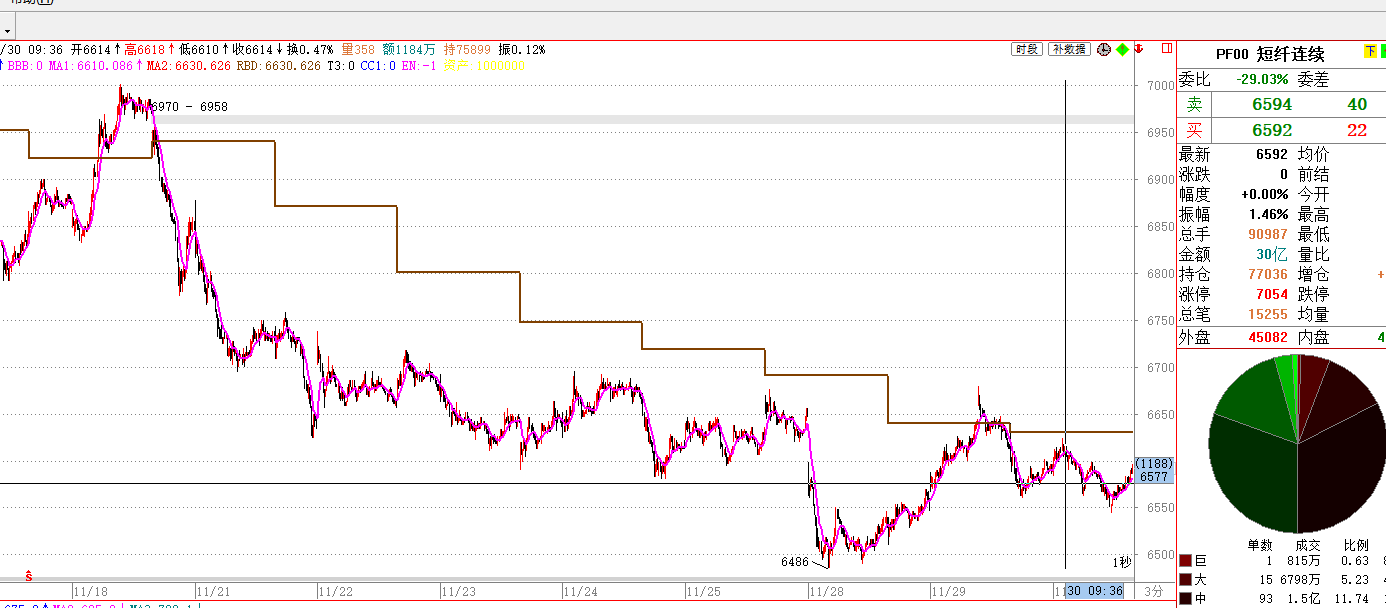The image size is (1386, 608).
Task: Click the order flow pie chart
Action: 1297,443
